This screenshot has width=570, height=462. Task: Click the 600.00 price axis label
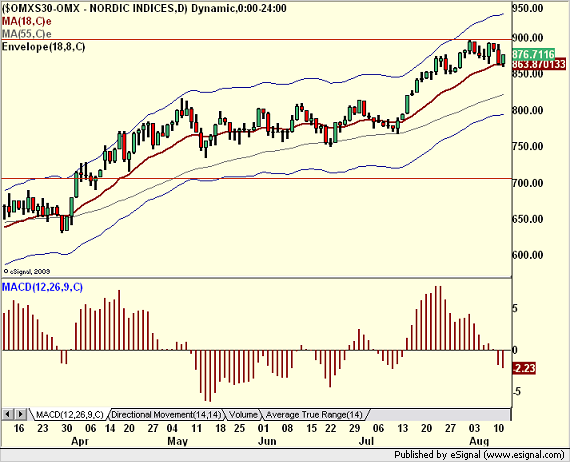(x=527, y=255)
